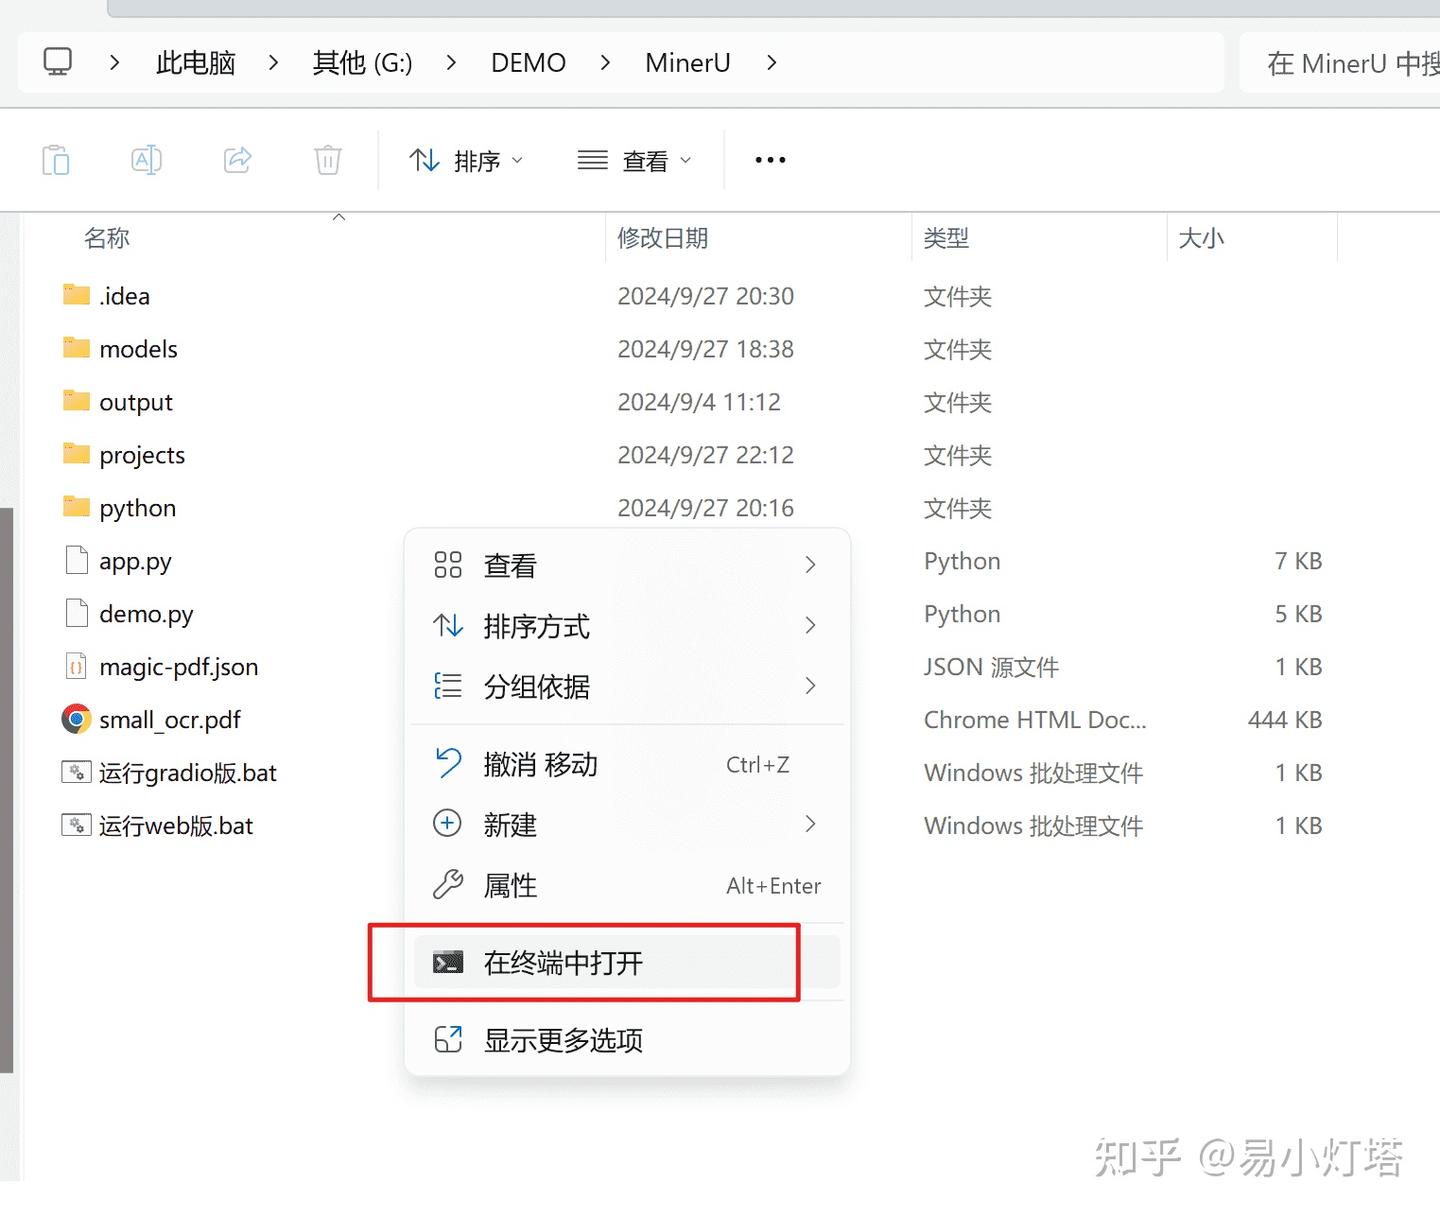
Task: Open 排序方式 submenu in context menu
Action: [x=627, y=626]
